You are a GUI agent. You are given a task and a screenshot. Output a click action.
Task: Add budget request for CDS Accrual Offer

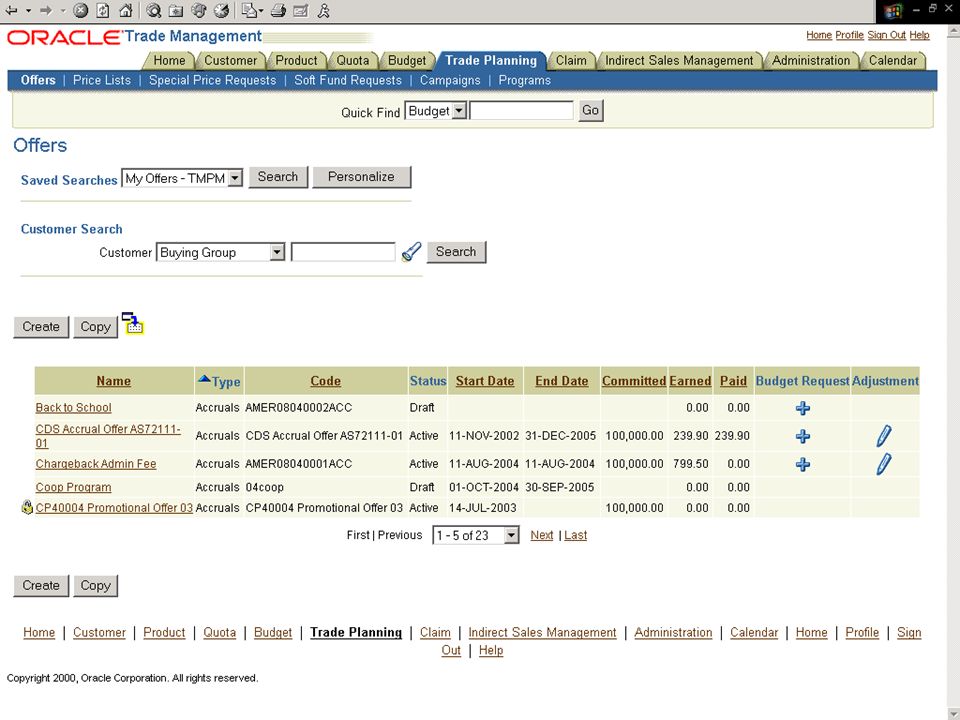tap(803, 436)
